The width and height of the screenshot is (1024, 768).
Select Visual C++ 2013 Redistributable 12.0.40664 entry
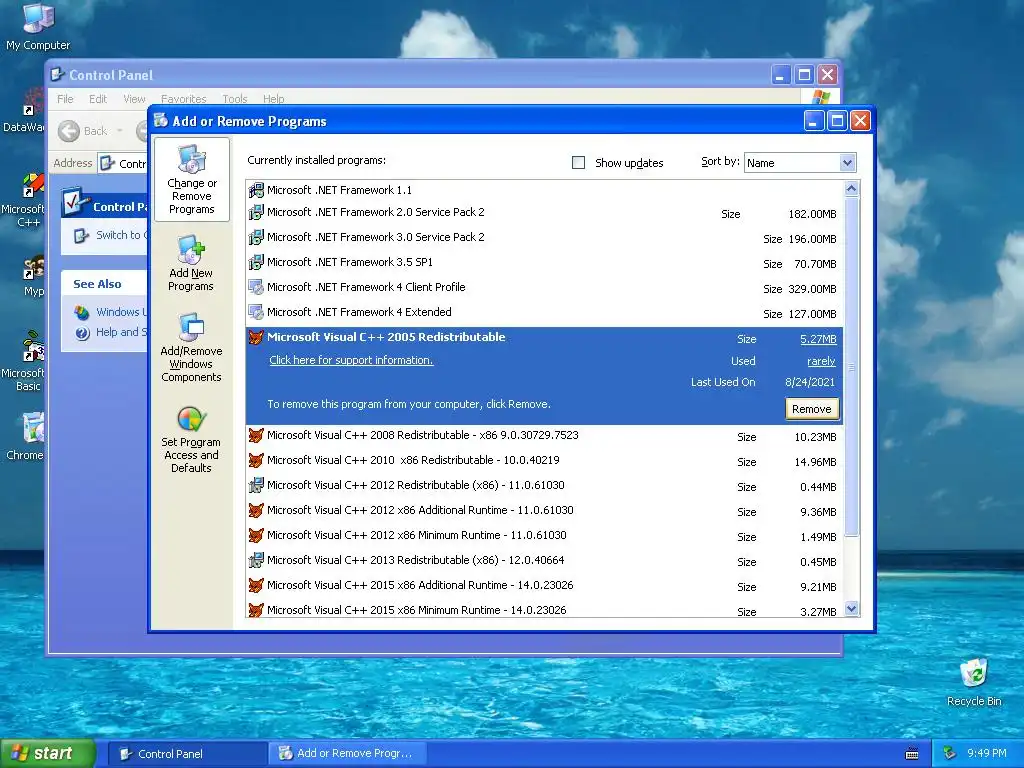(x=545, y=560)
